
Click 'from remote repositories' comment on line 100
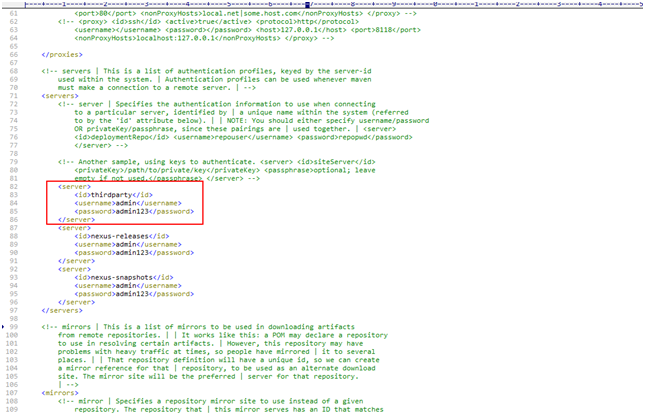223,335
